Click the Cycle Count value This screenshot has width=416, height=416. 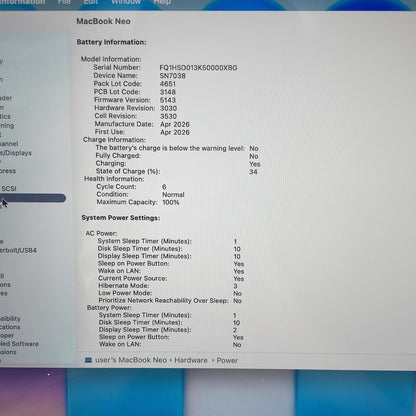pyautogui.click(x=164, y=187)
